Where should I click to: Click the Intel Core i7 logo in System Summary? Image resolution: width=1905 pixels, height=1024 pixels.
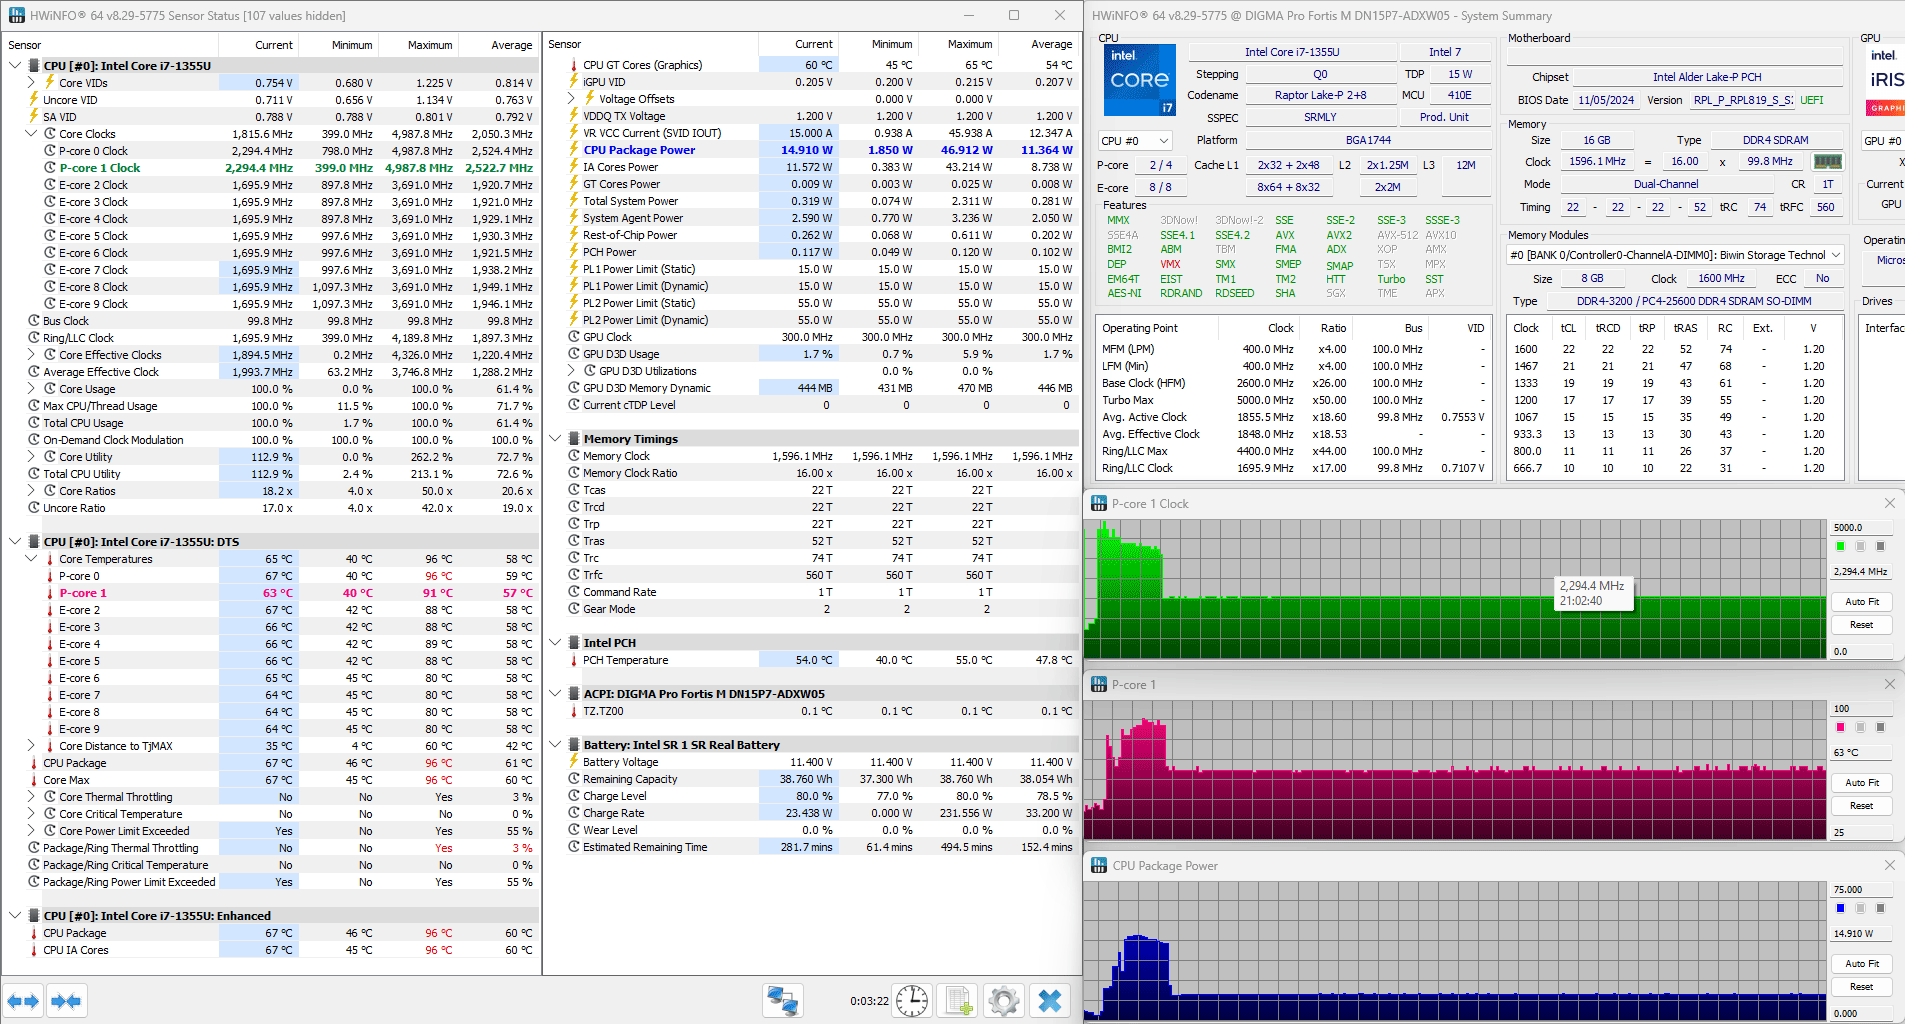1140,80
